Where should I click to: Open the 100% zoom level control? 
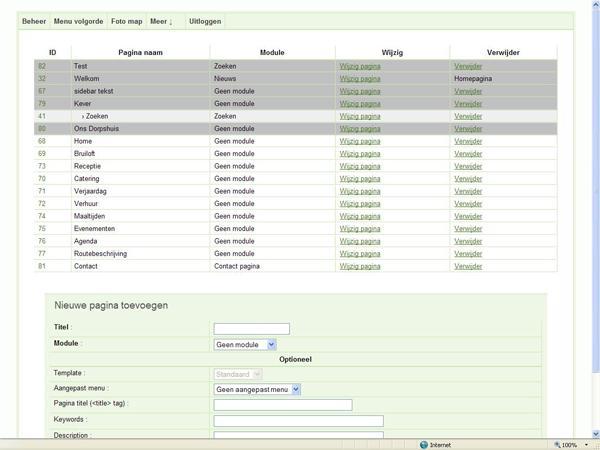[x=572, y=445]
